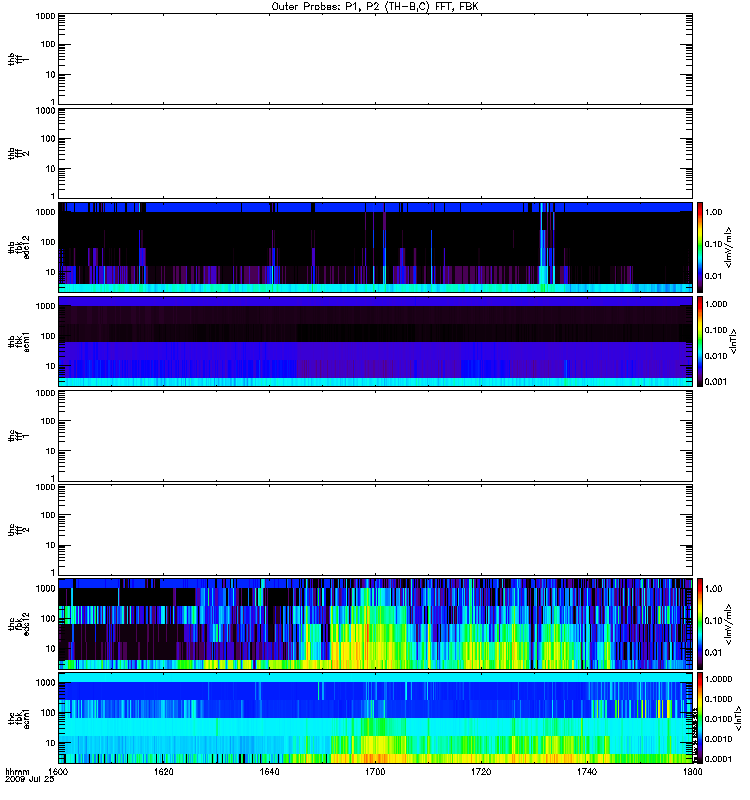Click the "10" tick label of thc fff 1 panel
The image size is (750, 800).
click(x=51, y=451)
